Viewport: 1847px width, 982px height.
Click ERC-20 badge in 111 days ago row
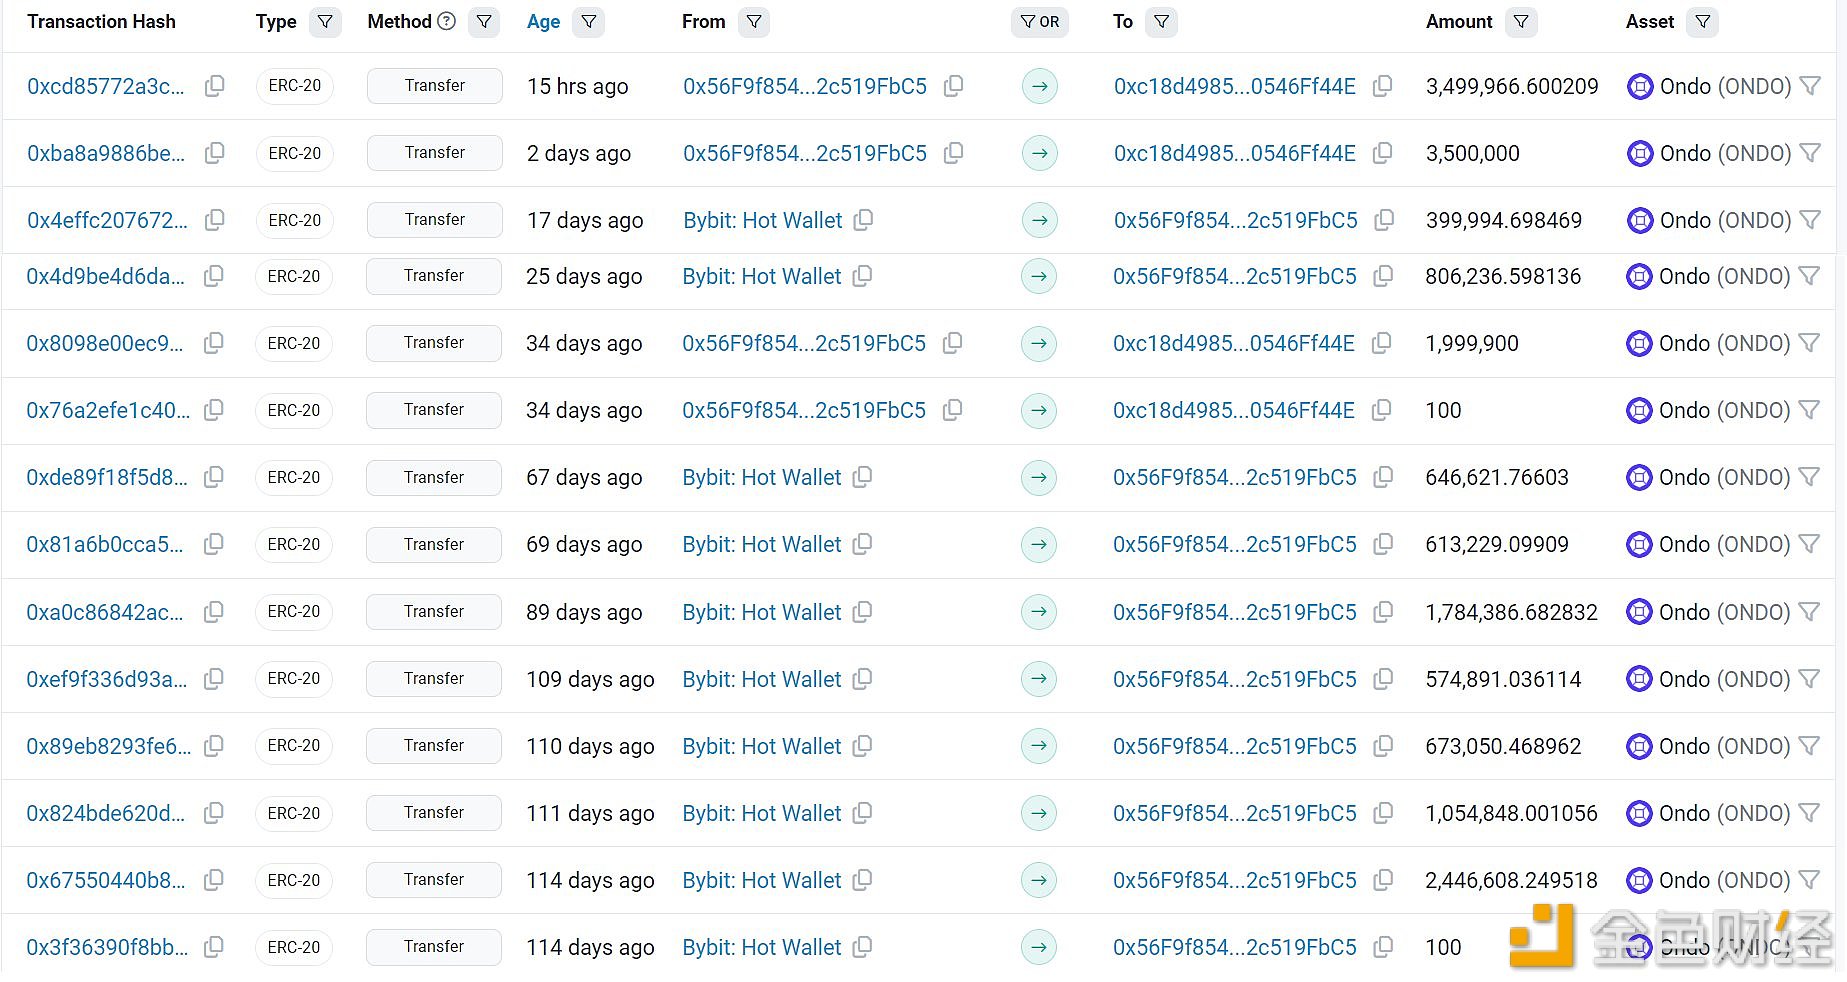[294, 813]
